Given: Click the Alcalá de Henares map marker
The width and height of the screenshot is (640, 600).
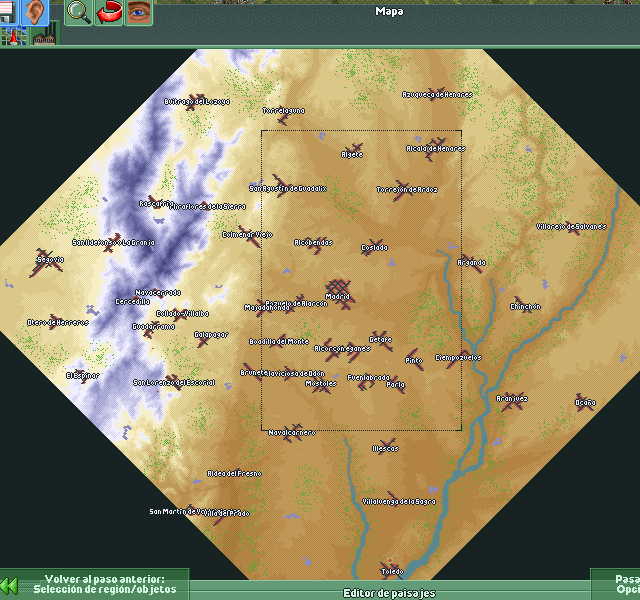Looking at the screenshot, I should [x=435, y=148].
